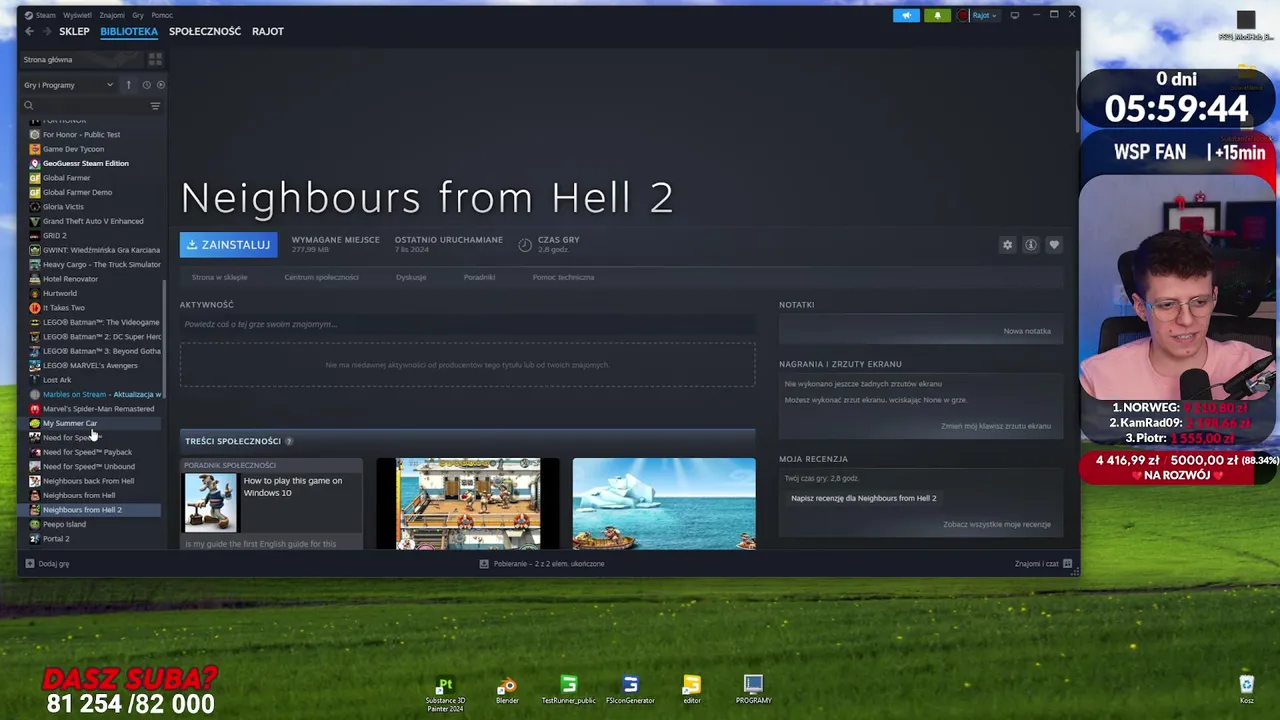
Task: Click the help icon next to Treści społeczności
Action: point(289,441)
